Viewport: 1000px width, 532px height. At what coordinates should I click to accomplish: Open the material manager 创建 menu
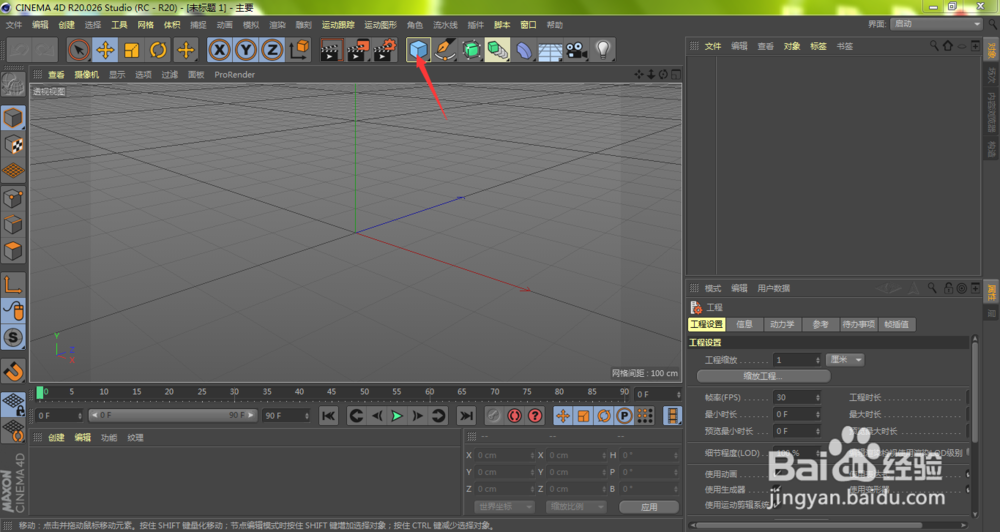tap(56, 438)
